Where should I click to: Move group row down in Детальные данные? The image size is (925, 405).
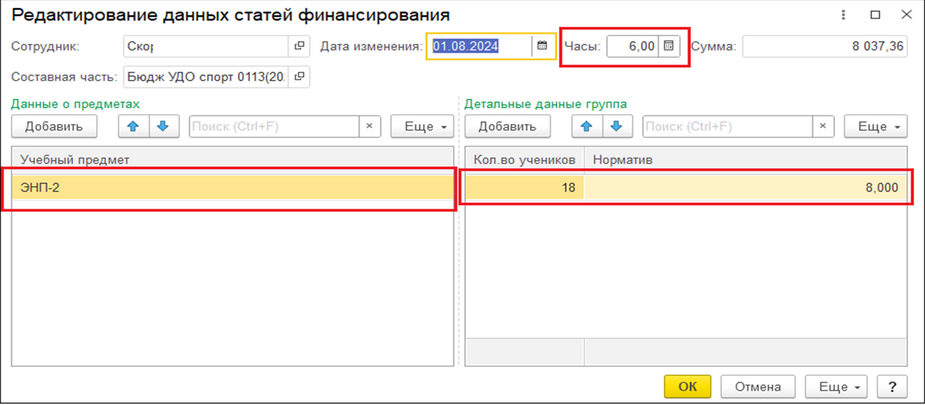pyautogui.click(x=617, y=126)
